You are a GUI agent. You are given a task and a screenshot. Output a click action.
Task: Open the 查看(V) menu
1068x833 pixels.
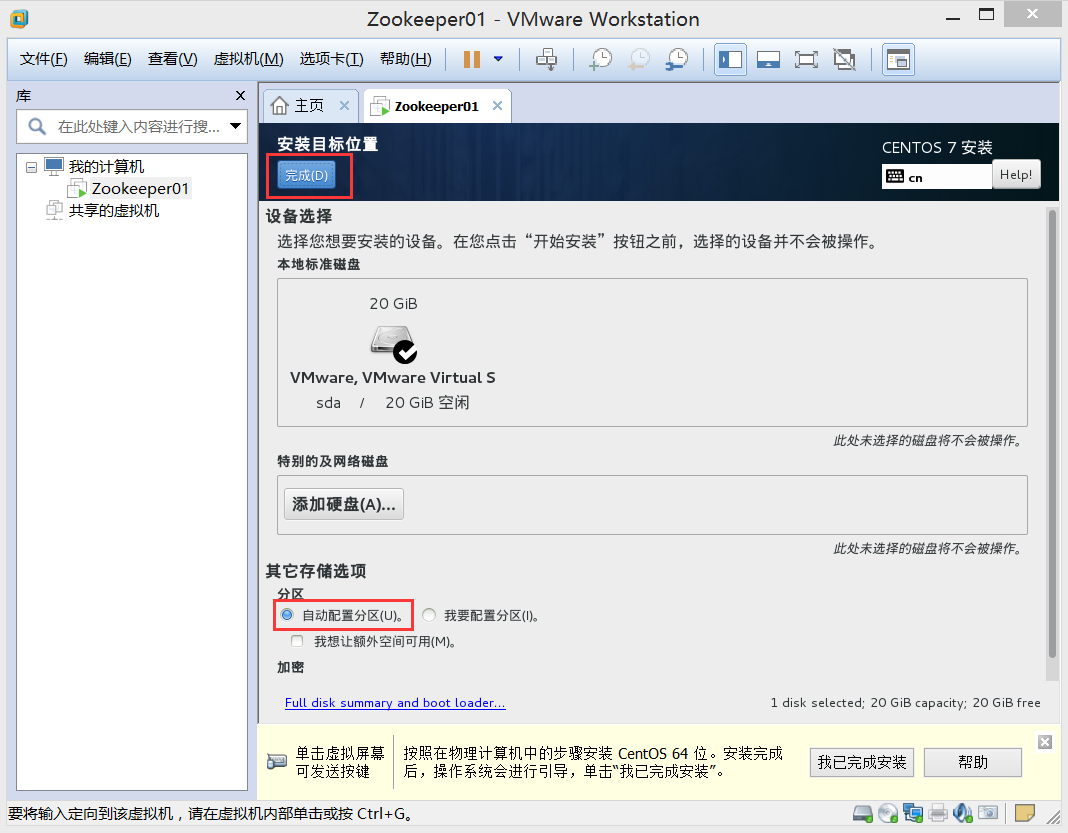(172, 59)
